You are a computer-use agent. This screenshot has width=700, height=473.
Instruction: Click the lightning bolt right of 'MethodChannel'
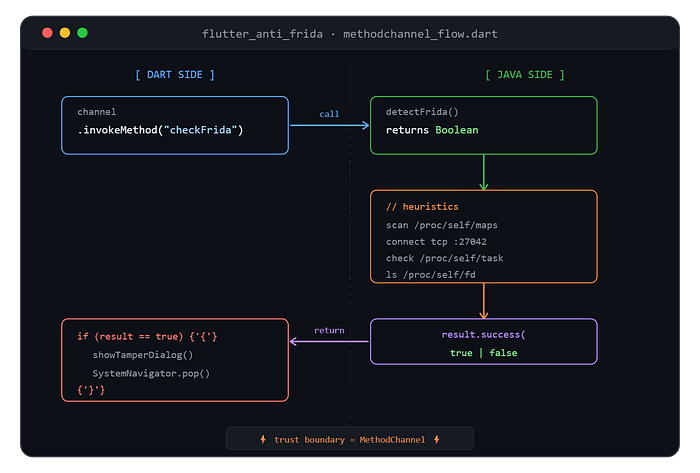coord(437,440)
